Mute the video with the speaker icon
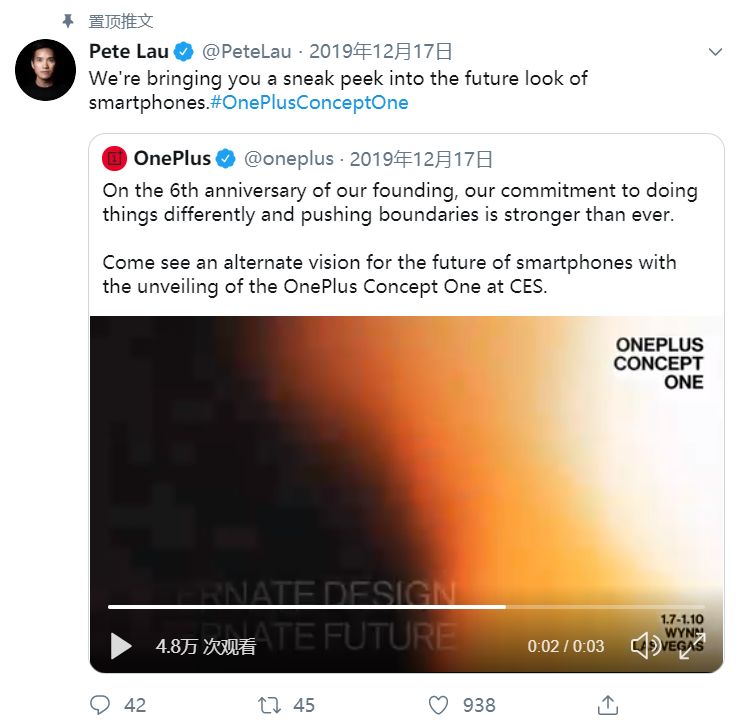The width and height of the screenshot is (740, 728). click(644, 646)
